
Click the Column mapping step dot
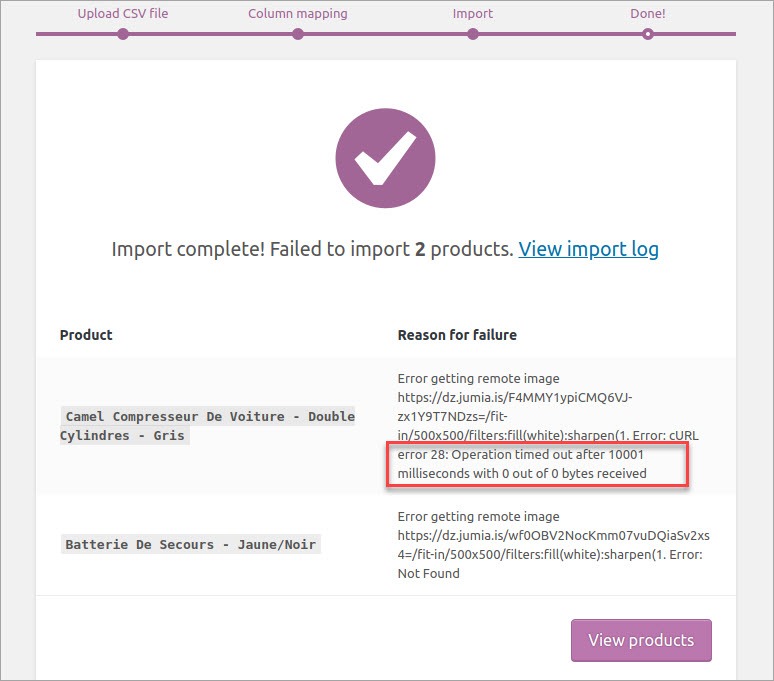[298, 34]
